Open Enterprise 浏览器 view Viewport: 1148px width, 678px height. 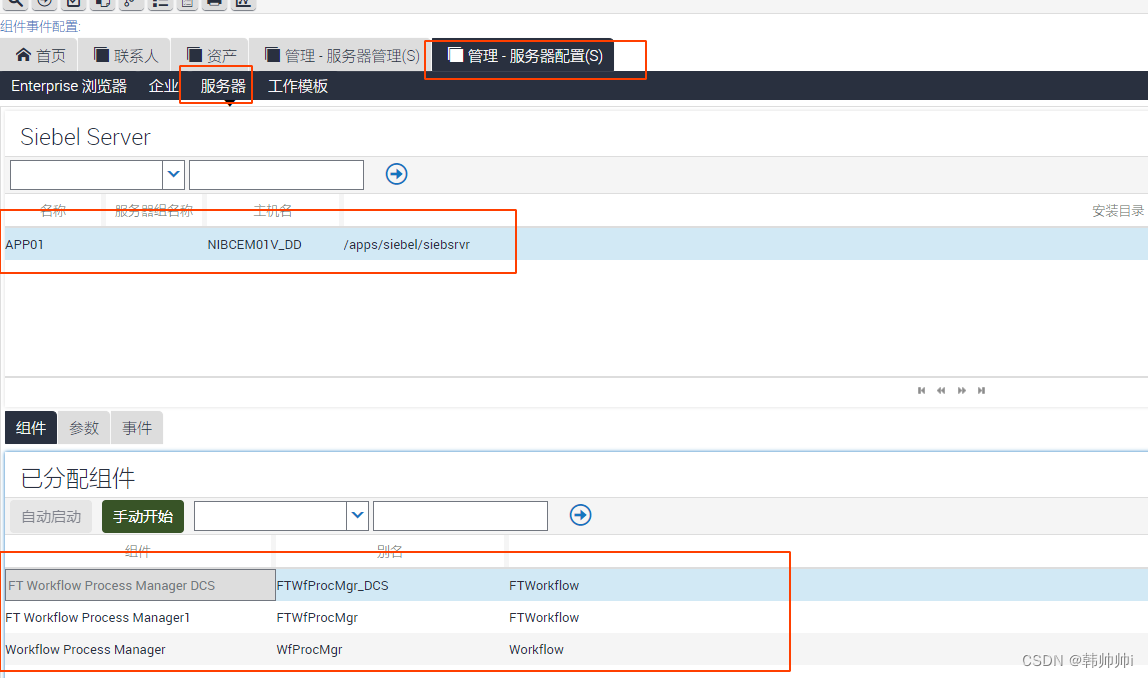tap(69, 86)
